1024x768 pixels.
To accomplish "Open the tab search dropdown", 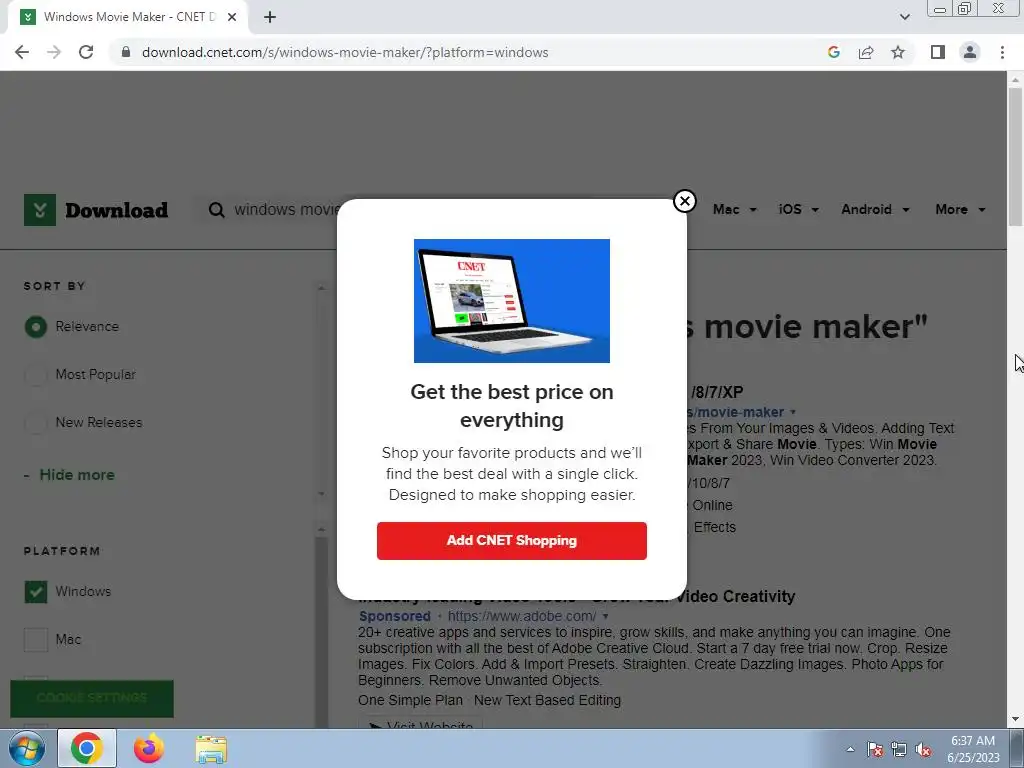I will [904, 17].
